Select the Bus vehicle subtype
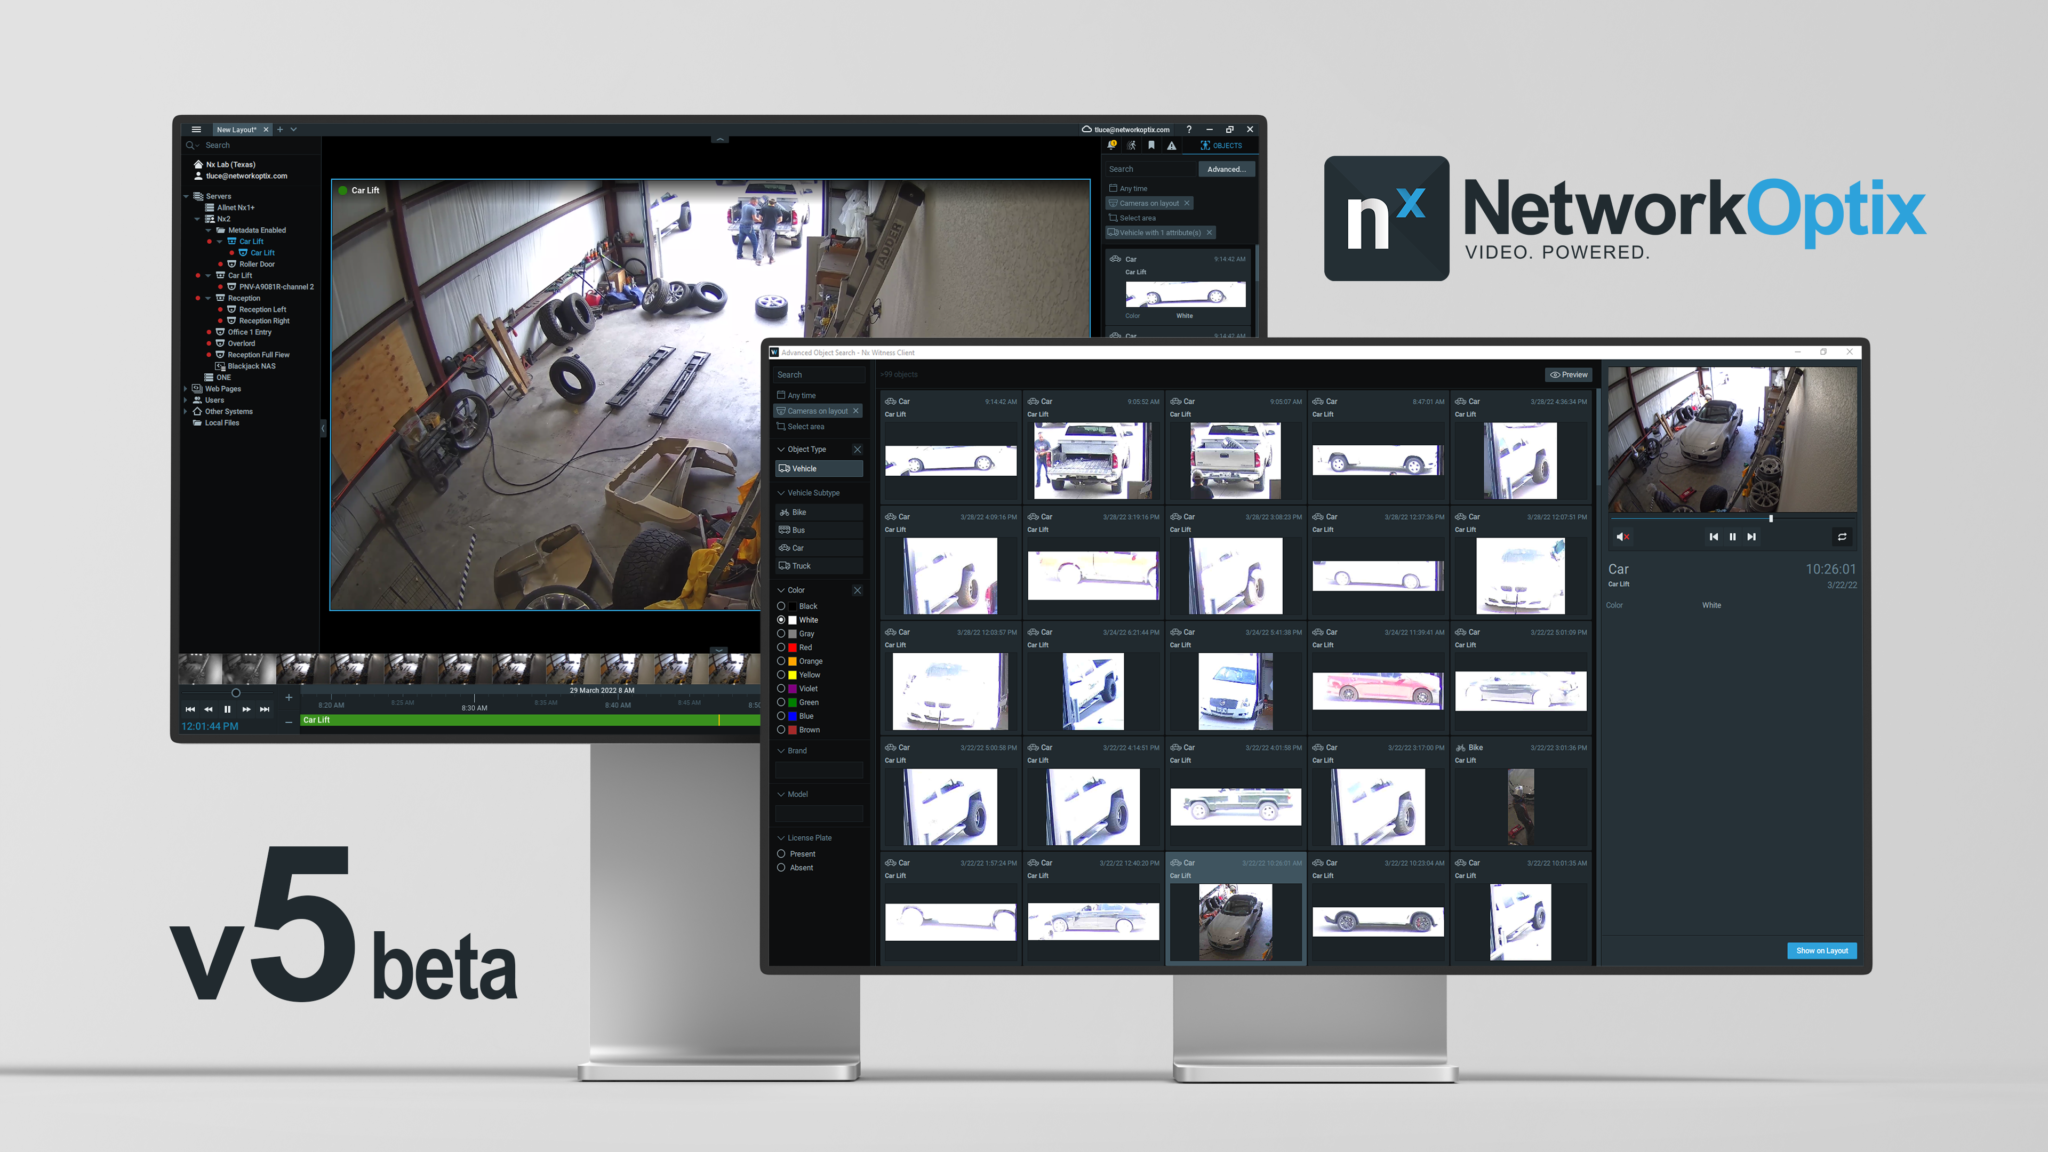The image size is (2048, 1152). [800, 528]
